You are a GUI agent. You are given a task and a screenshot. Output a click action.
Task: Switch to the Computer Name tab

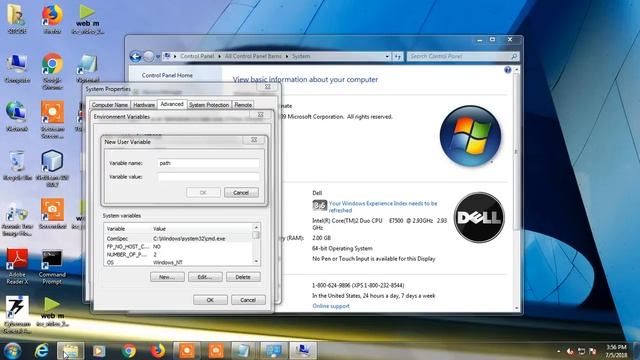coord(110,105)
